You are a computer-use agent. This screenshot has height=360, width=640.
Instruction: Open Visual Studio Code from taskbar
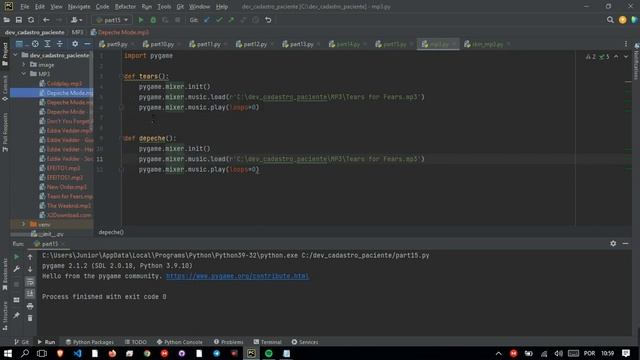78,353
